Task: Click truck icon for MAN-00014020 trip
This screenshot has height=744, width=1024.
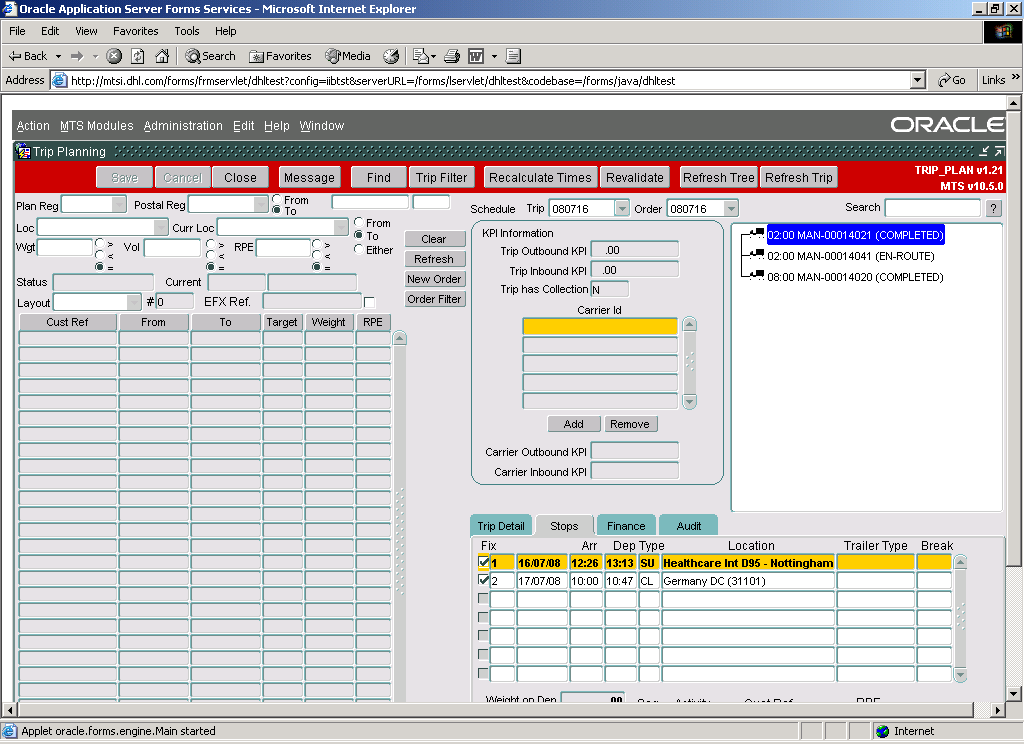Action: click(756, 276)
